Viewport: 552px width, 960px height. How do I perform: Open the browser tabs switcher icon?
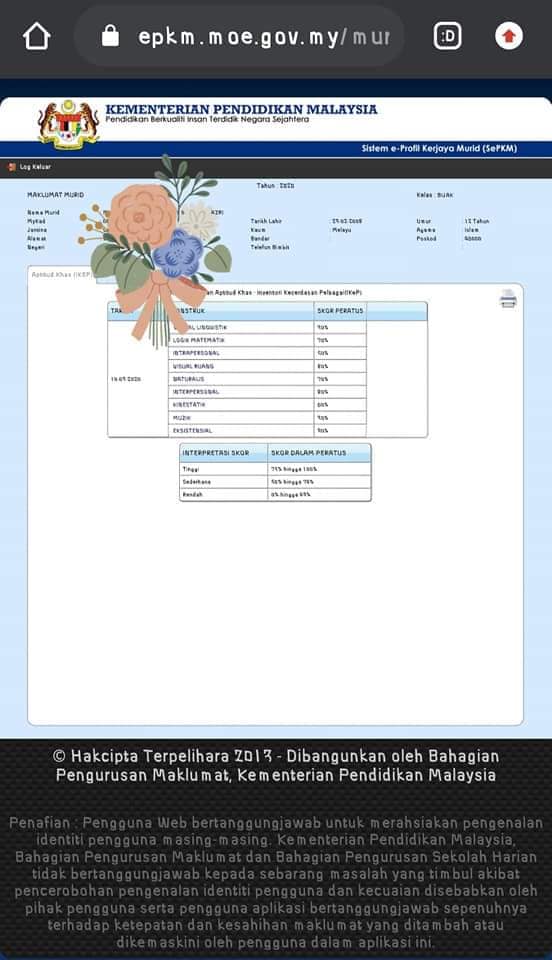point(447,36)
